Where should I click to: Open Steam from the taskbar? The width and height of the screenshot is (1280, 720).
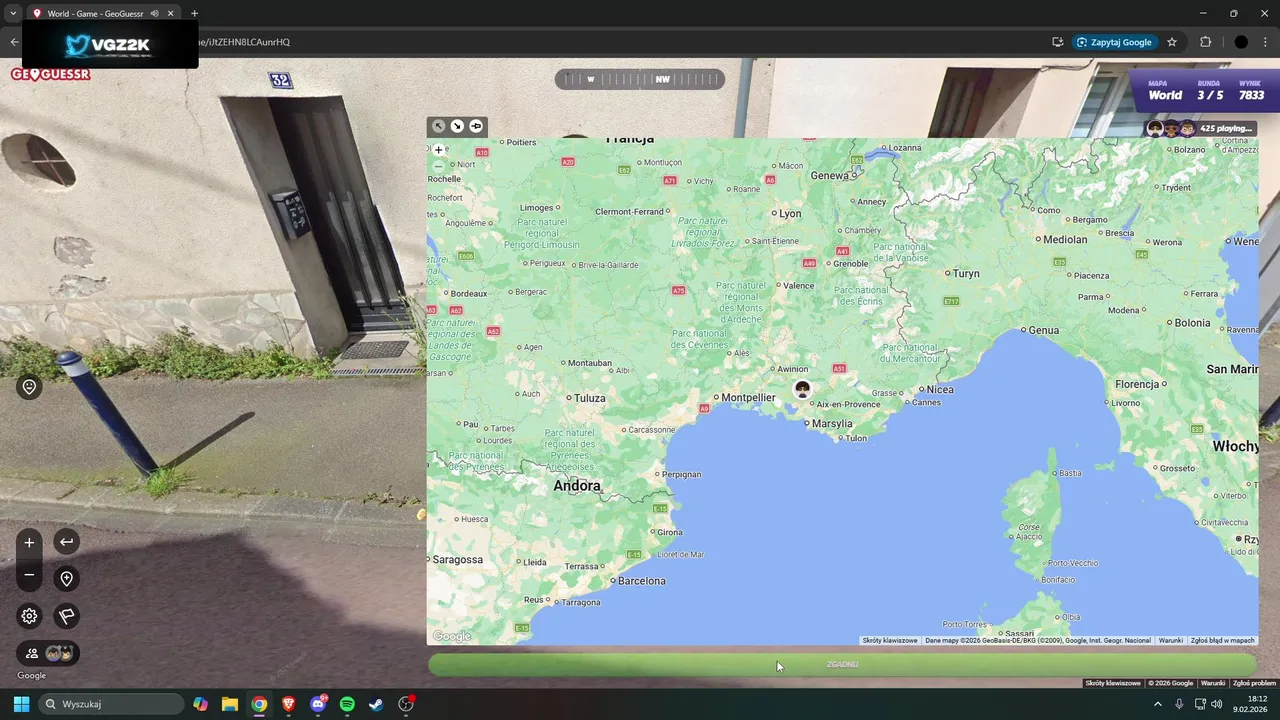coord(376,704)
